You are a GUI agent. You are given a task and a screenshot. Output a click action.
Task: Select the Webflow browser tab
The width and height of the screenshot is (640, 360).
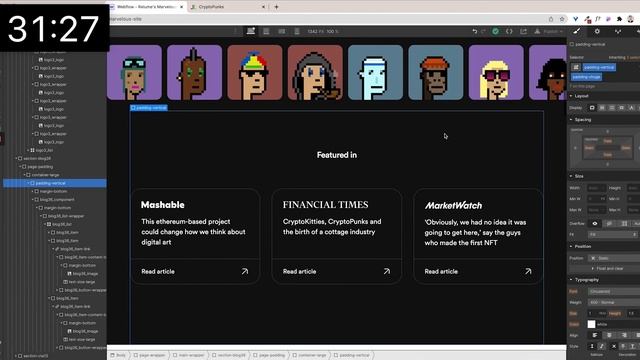(x=146, y=7)
